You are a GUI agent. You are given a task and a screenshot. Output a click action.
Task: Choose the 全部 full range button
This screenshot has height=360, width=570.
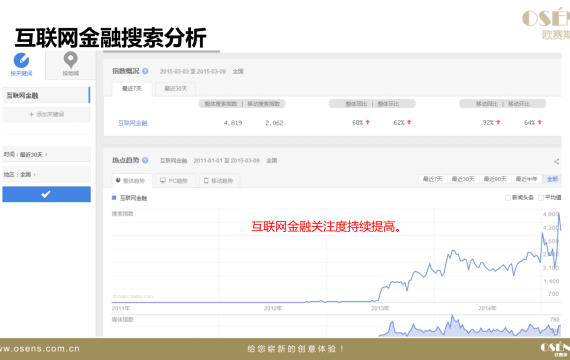pos(552,179)
